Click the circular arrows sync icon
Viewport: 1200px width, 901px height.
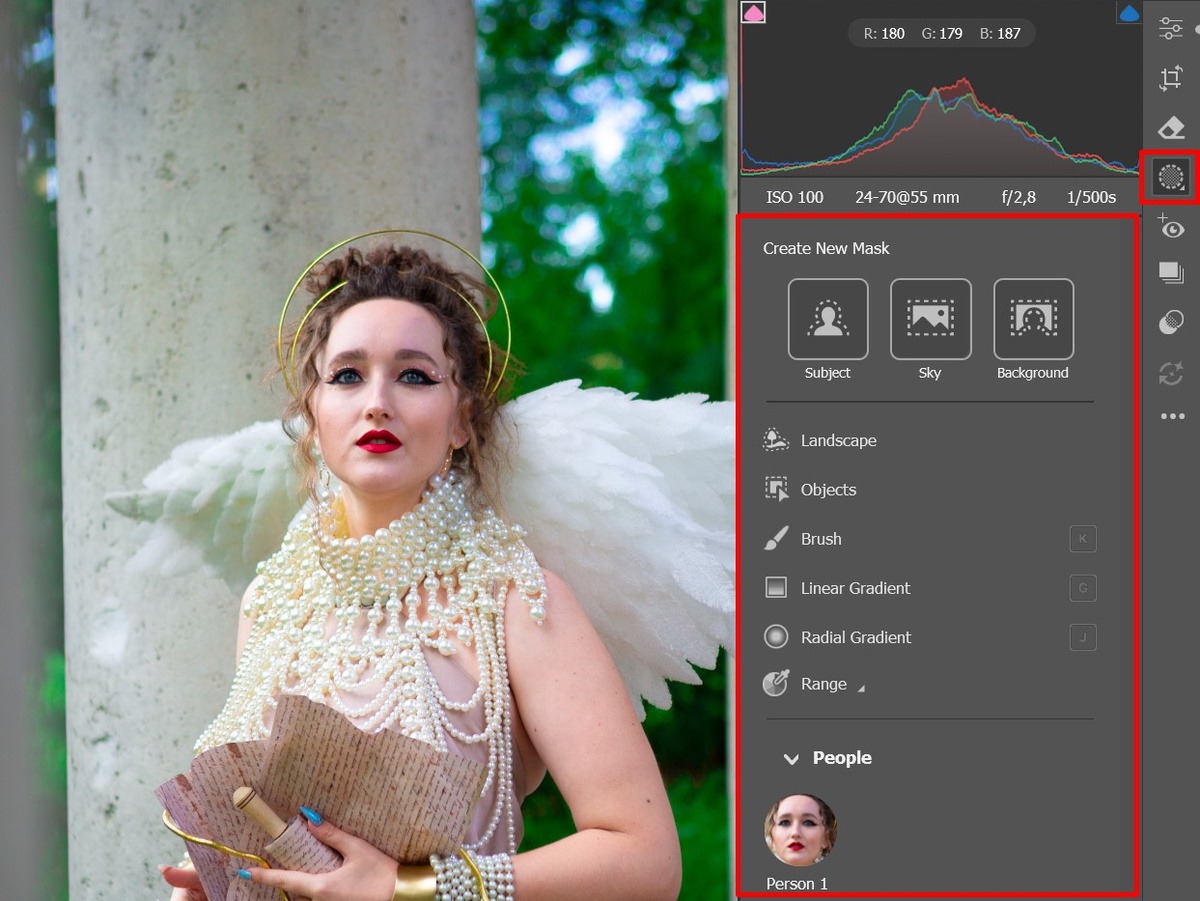coord(1171,373)
